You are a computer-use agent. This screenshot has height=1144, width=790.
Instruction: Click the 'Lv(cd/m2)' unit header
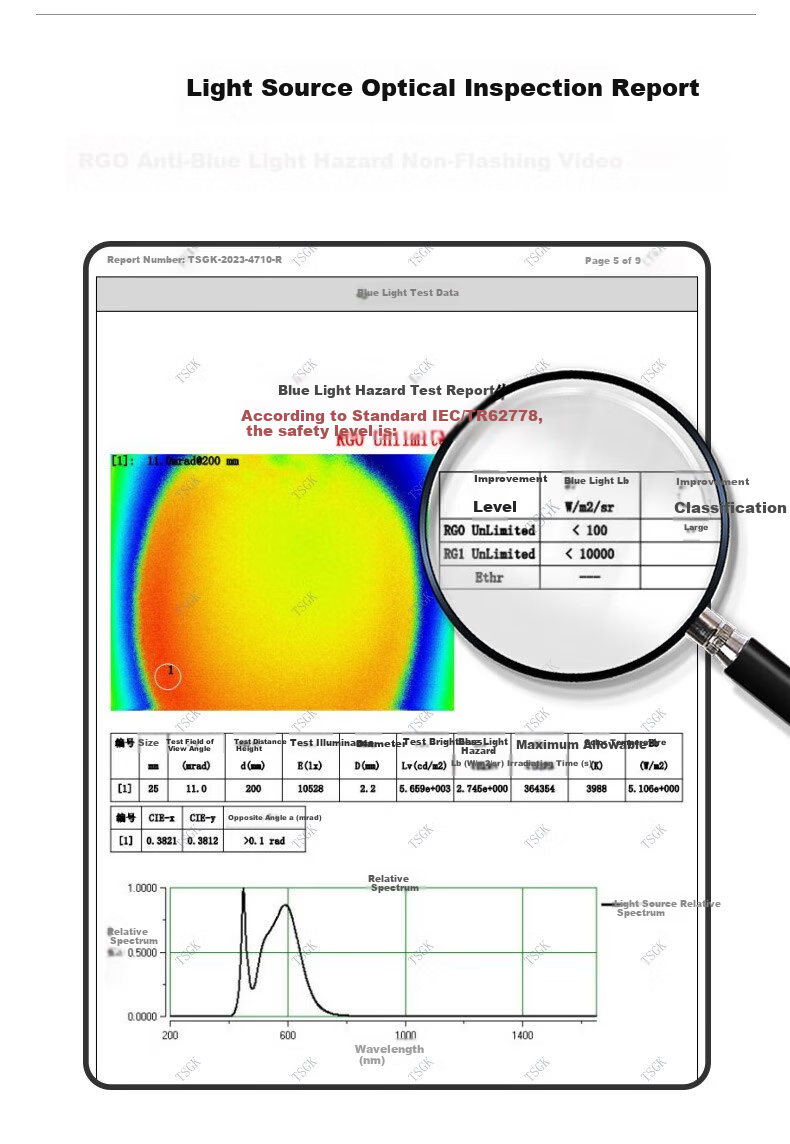(x=424, y=765)
